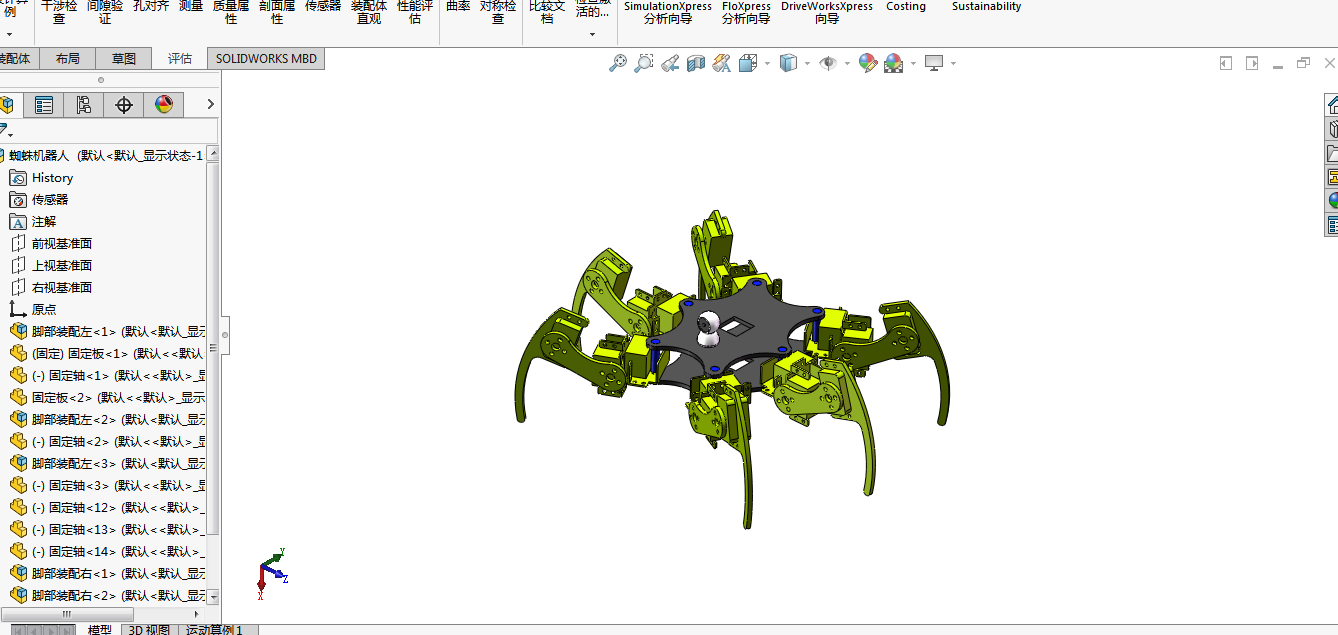
Task: Open the Sustainability tool
Action: coord(987,6)
